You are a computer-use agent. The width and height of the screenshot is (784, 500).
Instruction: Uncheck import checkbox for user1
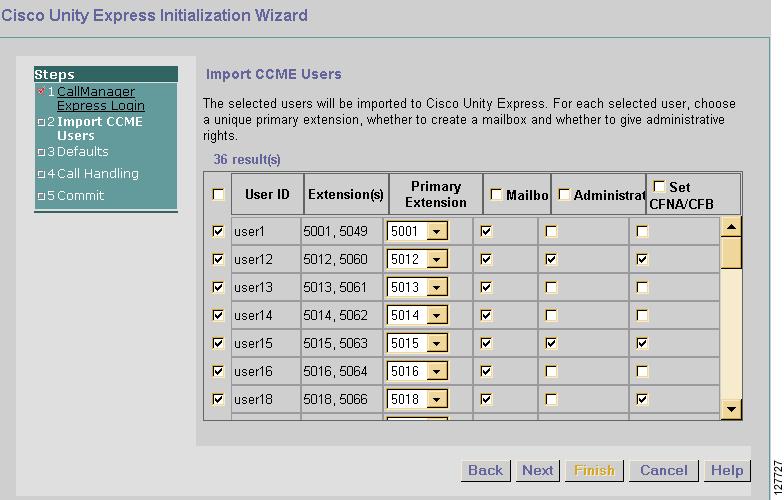(218, 231)
